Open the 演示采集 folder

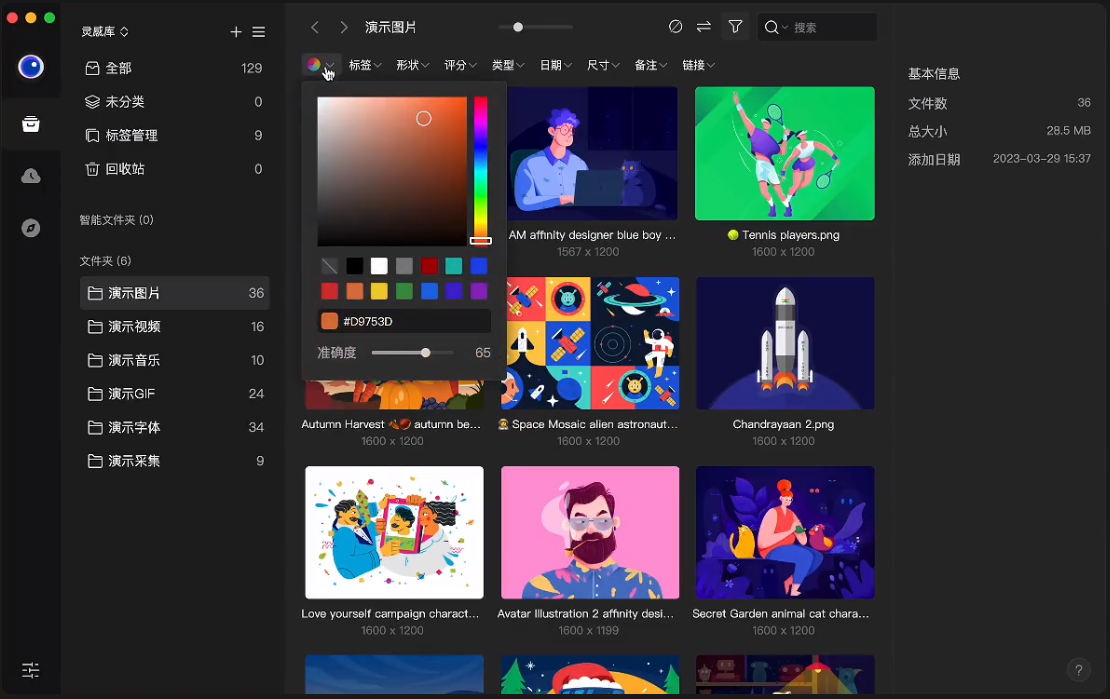[x=174, y=461]
